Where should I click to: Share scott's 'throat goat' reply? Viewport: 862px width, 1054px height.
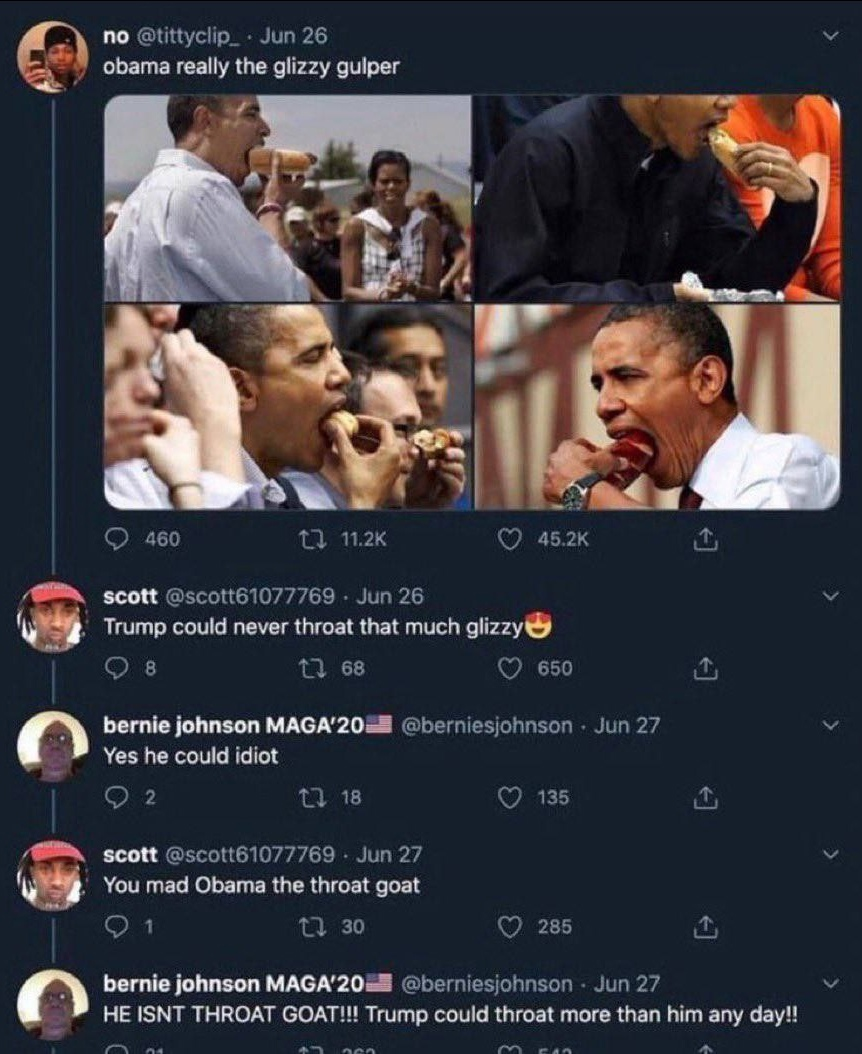coord(705,926)
